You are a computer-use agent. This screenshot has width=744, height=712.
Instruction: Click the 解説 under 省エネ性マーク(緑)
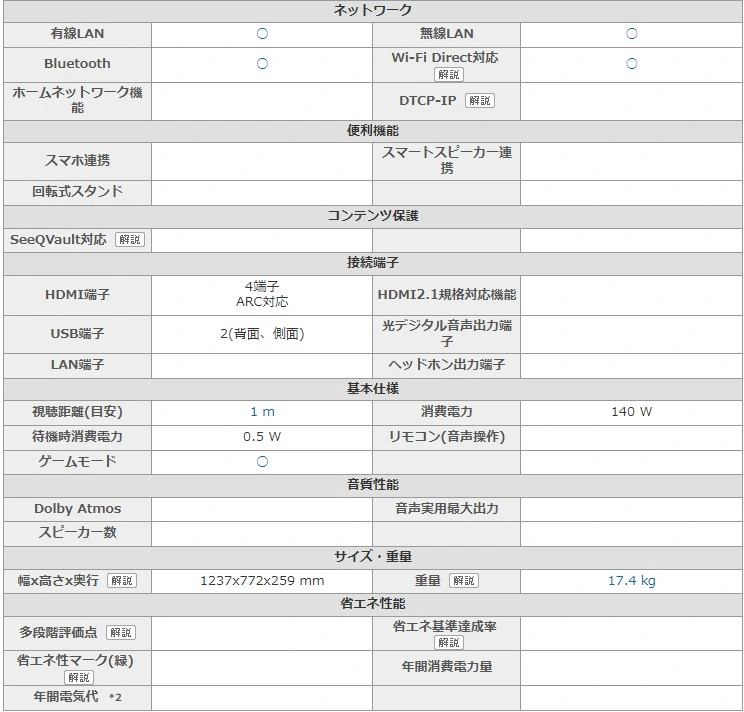pos(79,677)
